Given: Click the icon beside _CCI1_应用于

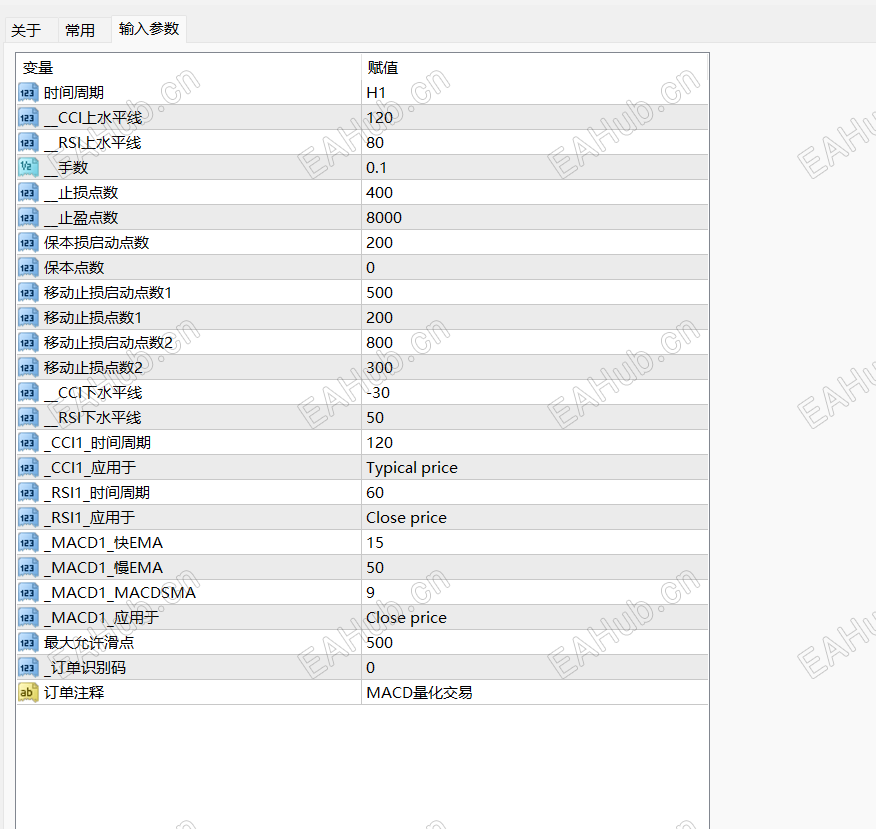Looking at the screenshot, I should pos(28,468).
